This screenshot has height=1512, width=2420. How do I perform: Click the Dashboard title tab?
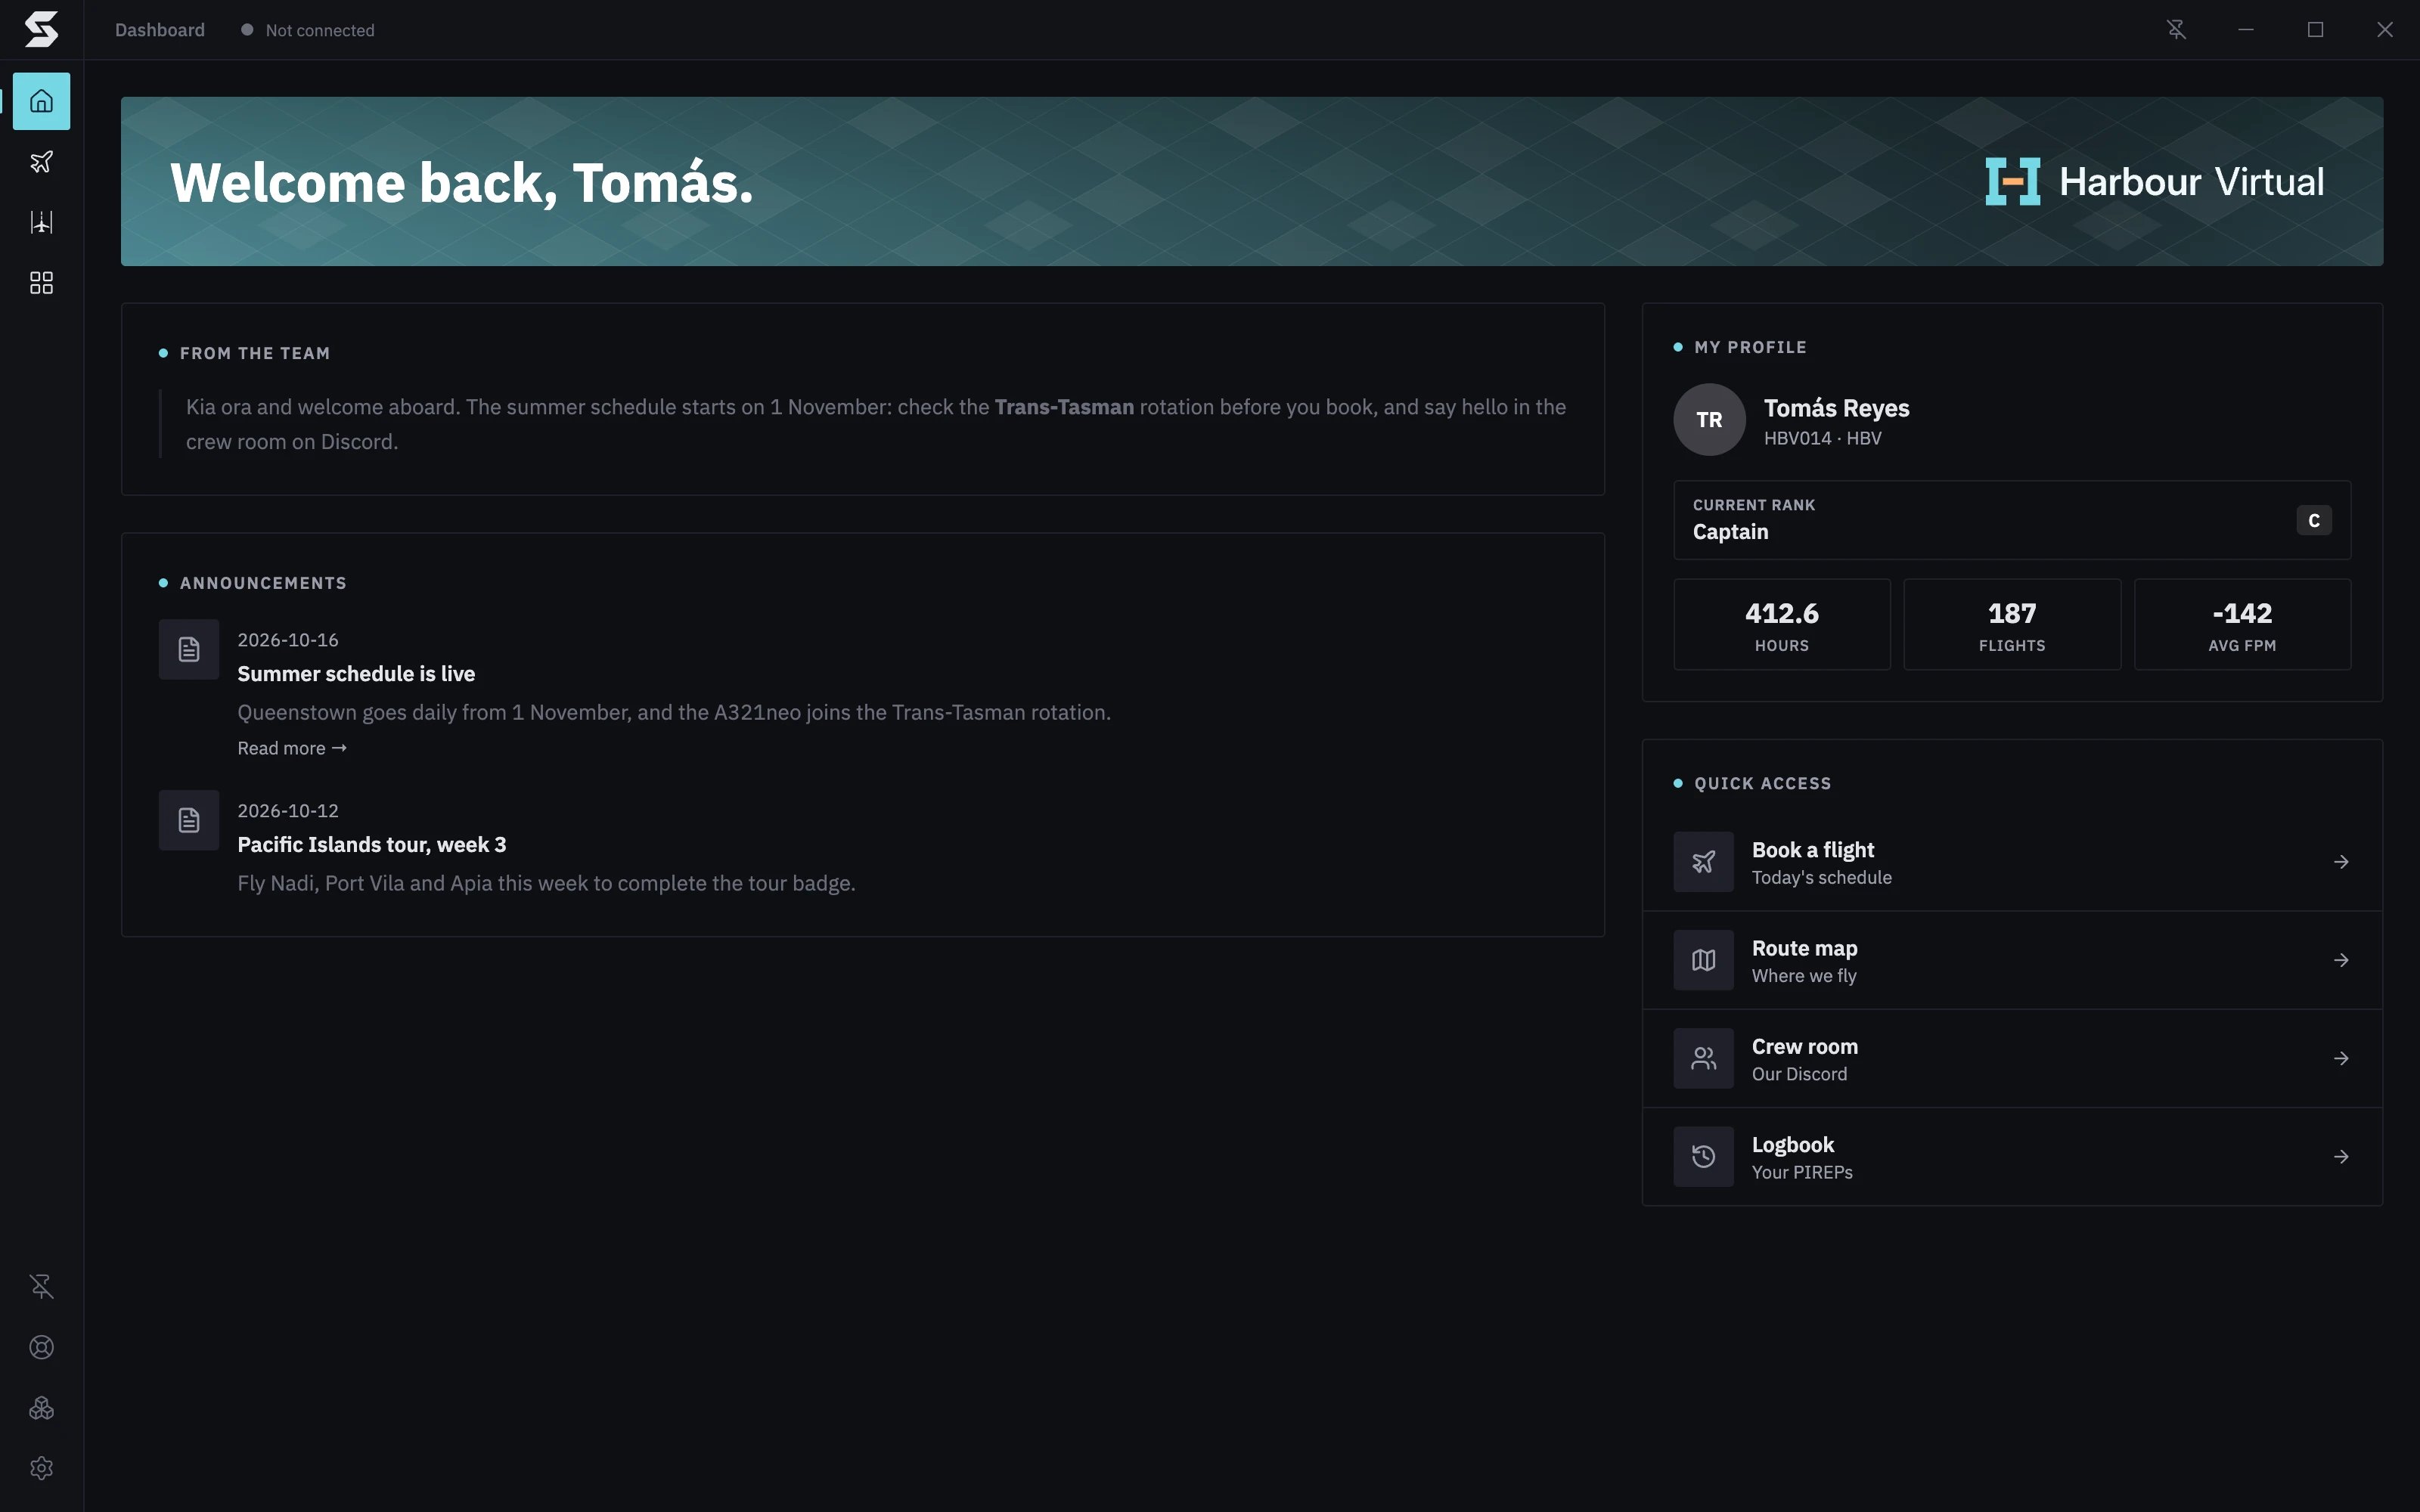point(160,30)
